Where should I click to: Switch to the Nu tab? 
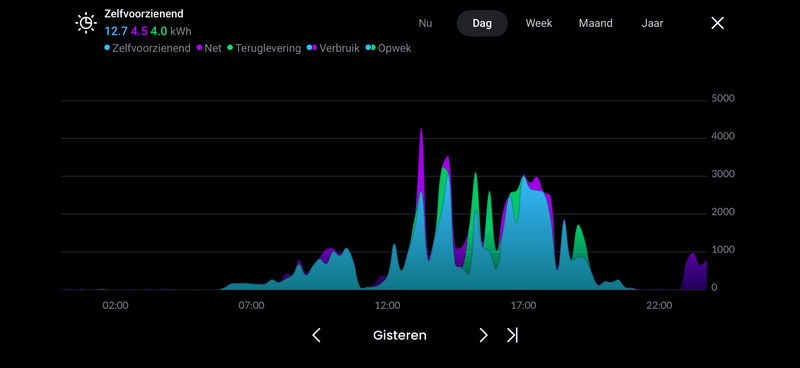425,23
